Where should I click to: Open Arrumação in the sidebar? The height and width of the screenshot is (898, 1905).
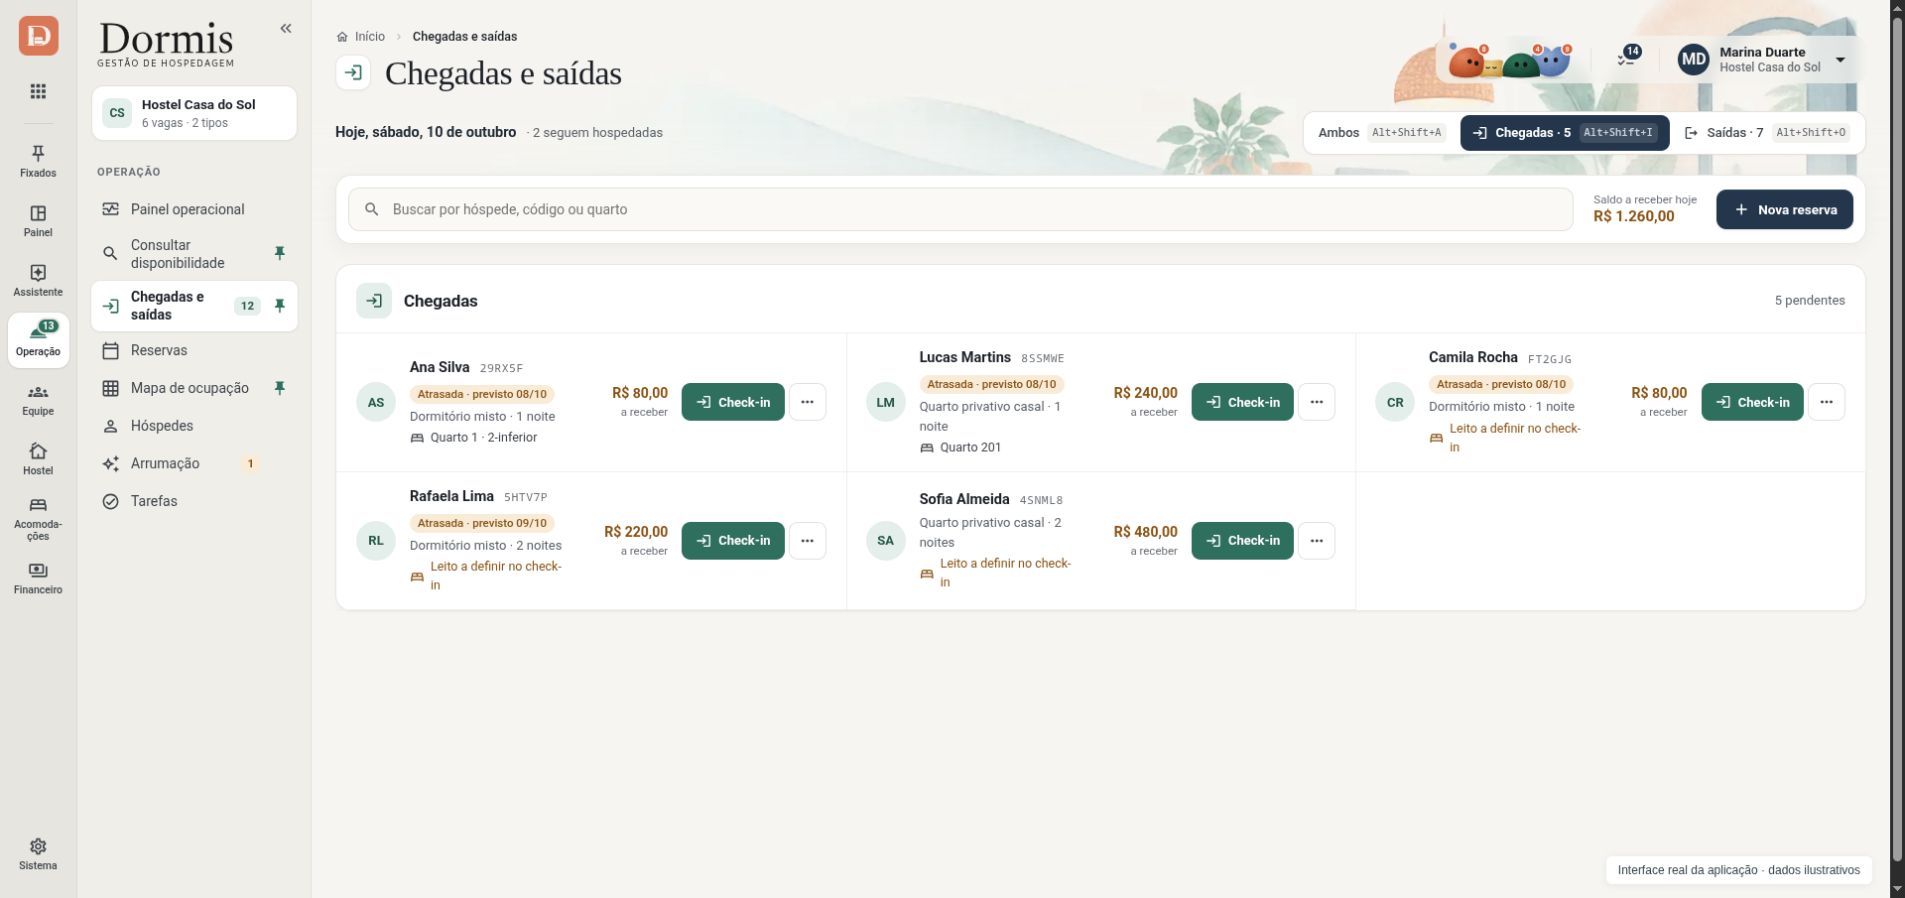(194, 464)
